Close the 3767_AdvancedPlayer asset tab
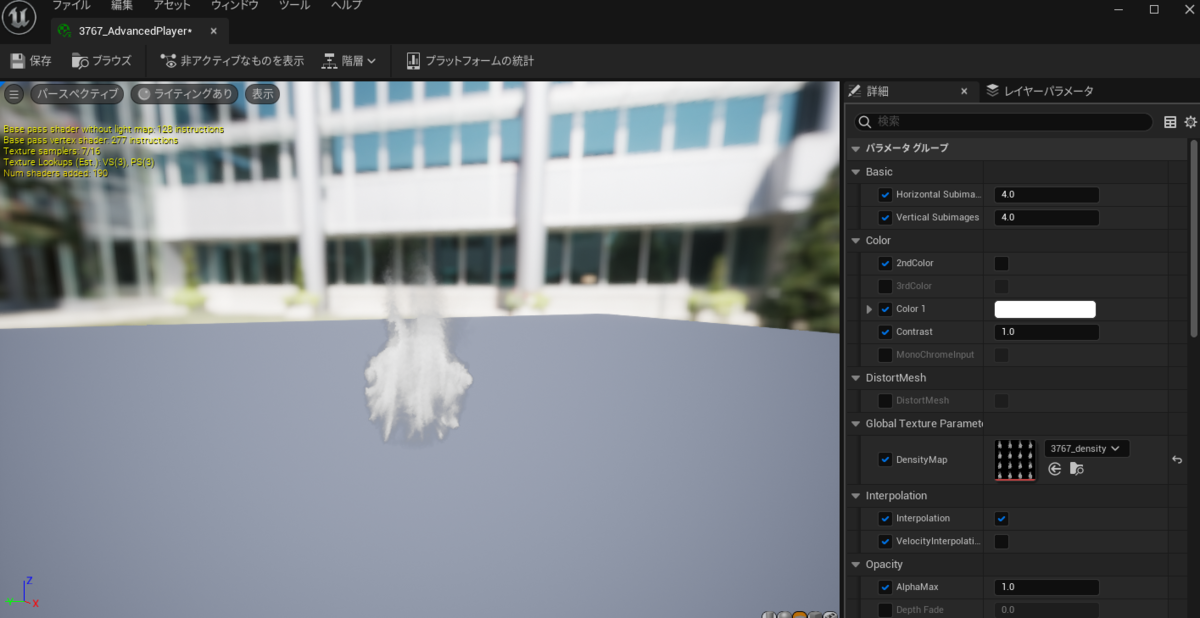The height and width of the screenshot is (618, 1200). click(x=213, y=31)
